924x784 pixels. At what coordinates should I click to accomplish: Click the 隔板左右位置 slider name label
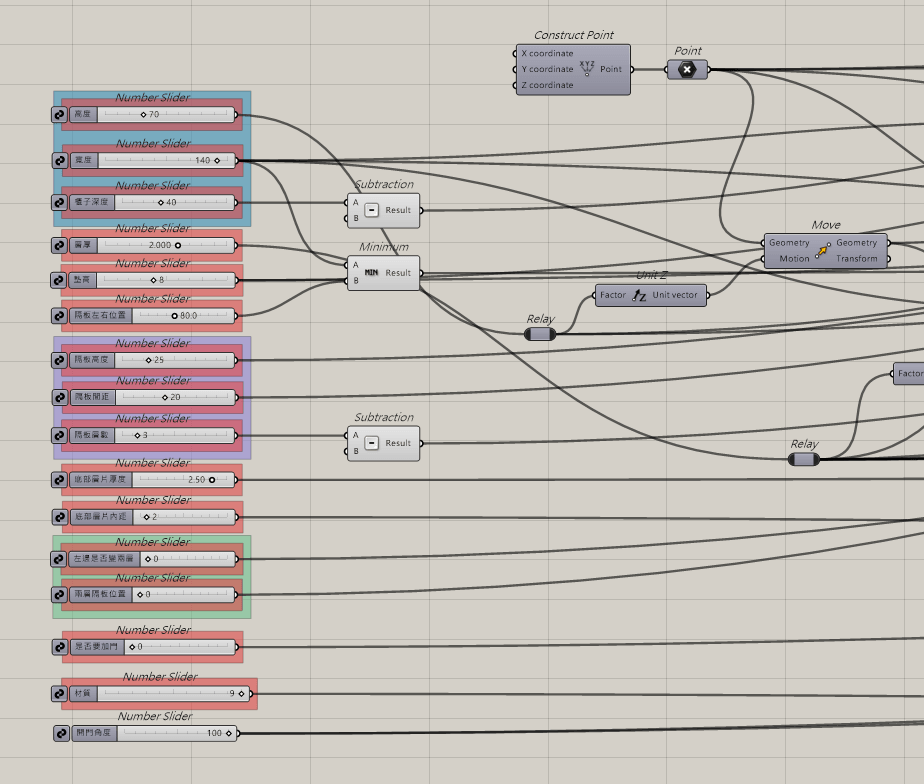[x=100, y=315]
